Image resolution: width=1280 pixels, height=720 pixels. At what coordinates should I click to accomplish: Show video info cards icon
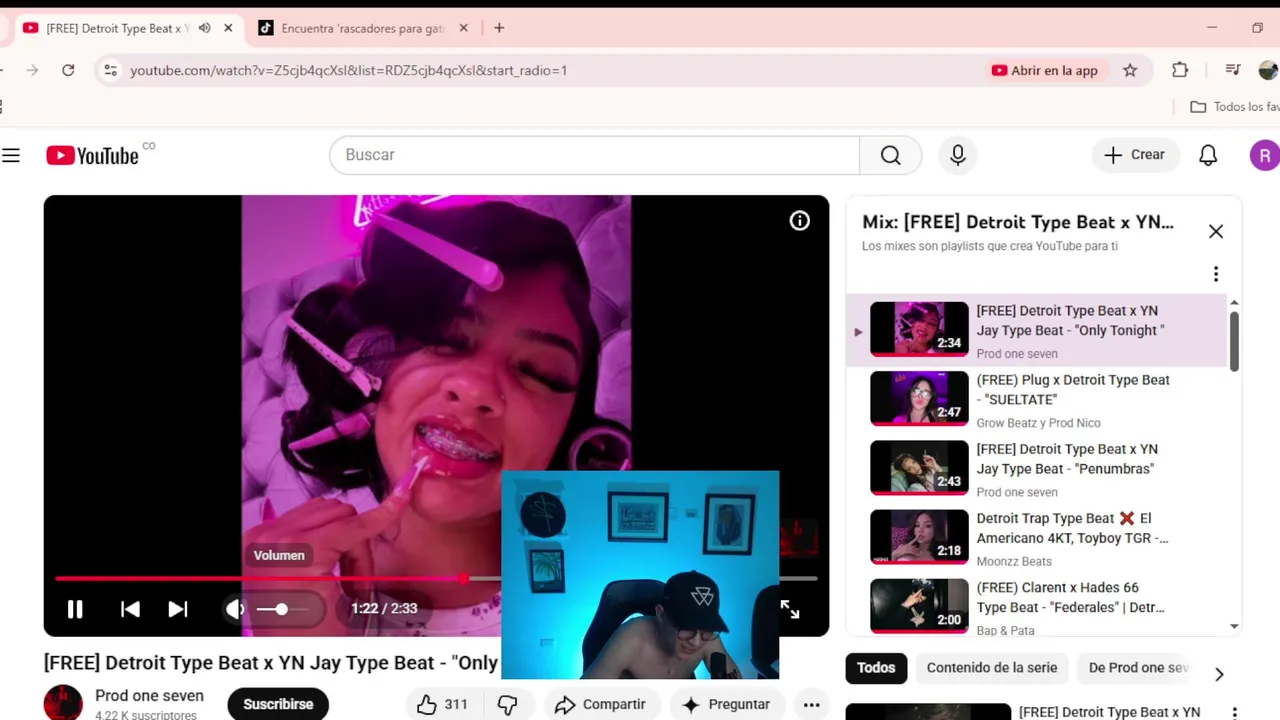click(x=800, y=221)
